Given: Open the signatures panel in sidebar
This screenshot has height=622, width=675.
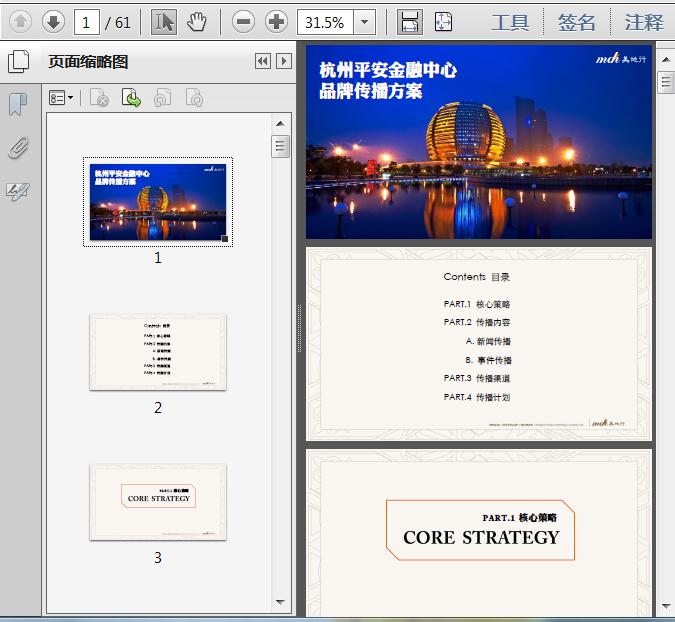Looking at the screenshot, I should pyautogui.click(x=18, y=191).
